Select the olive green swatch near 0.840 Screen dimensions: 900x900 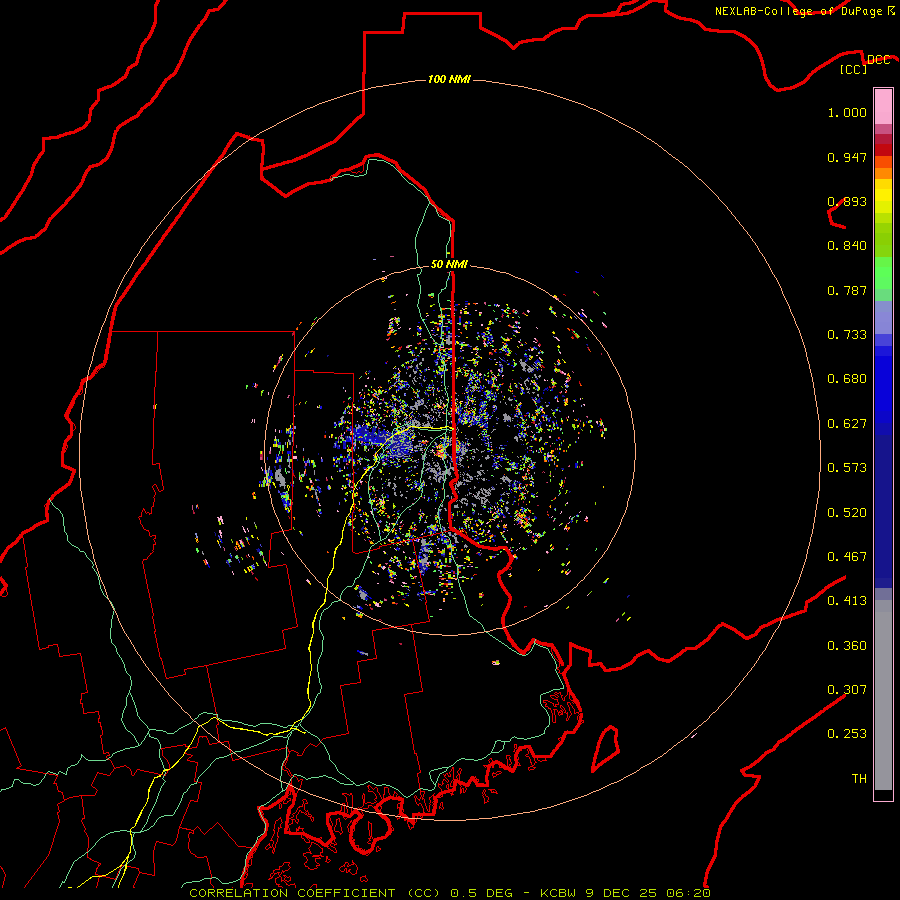883,240
